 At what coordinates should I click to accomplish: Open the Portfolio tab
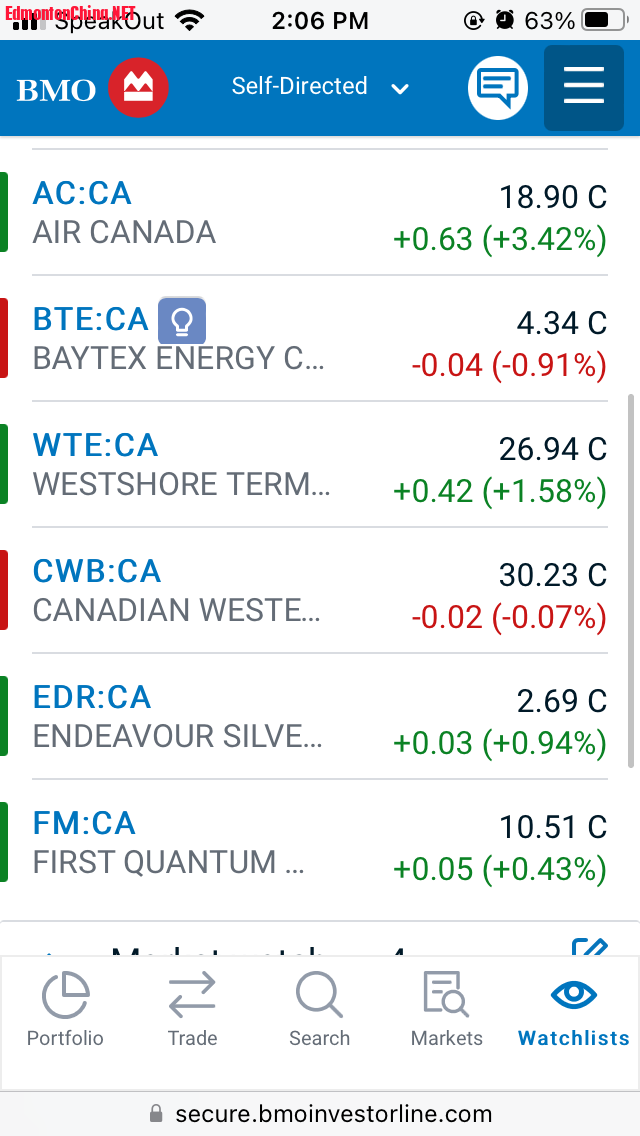(x=65, y=1011)
